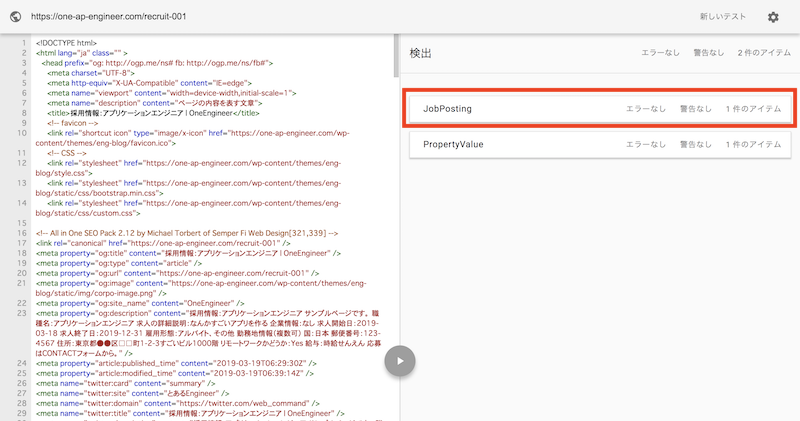Click the html lang="ja" code line
The height and width of the screenshot is (421, 800).
(82, 53)
